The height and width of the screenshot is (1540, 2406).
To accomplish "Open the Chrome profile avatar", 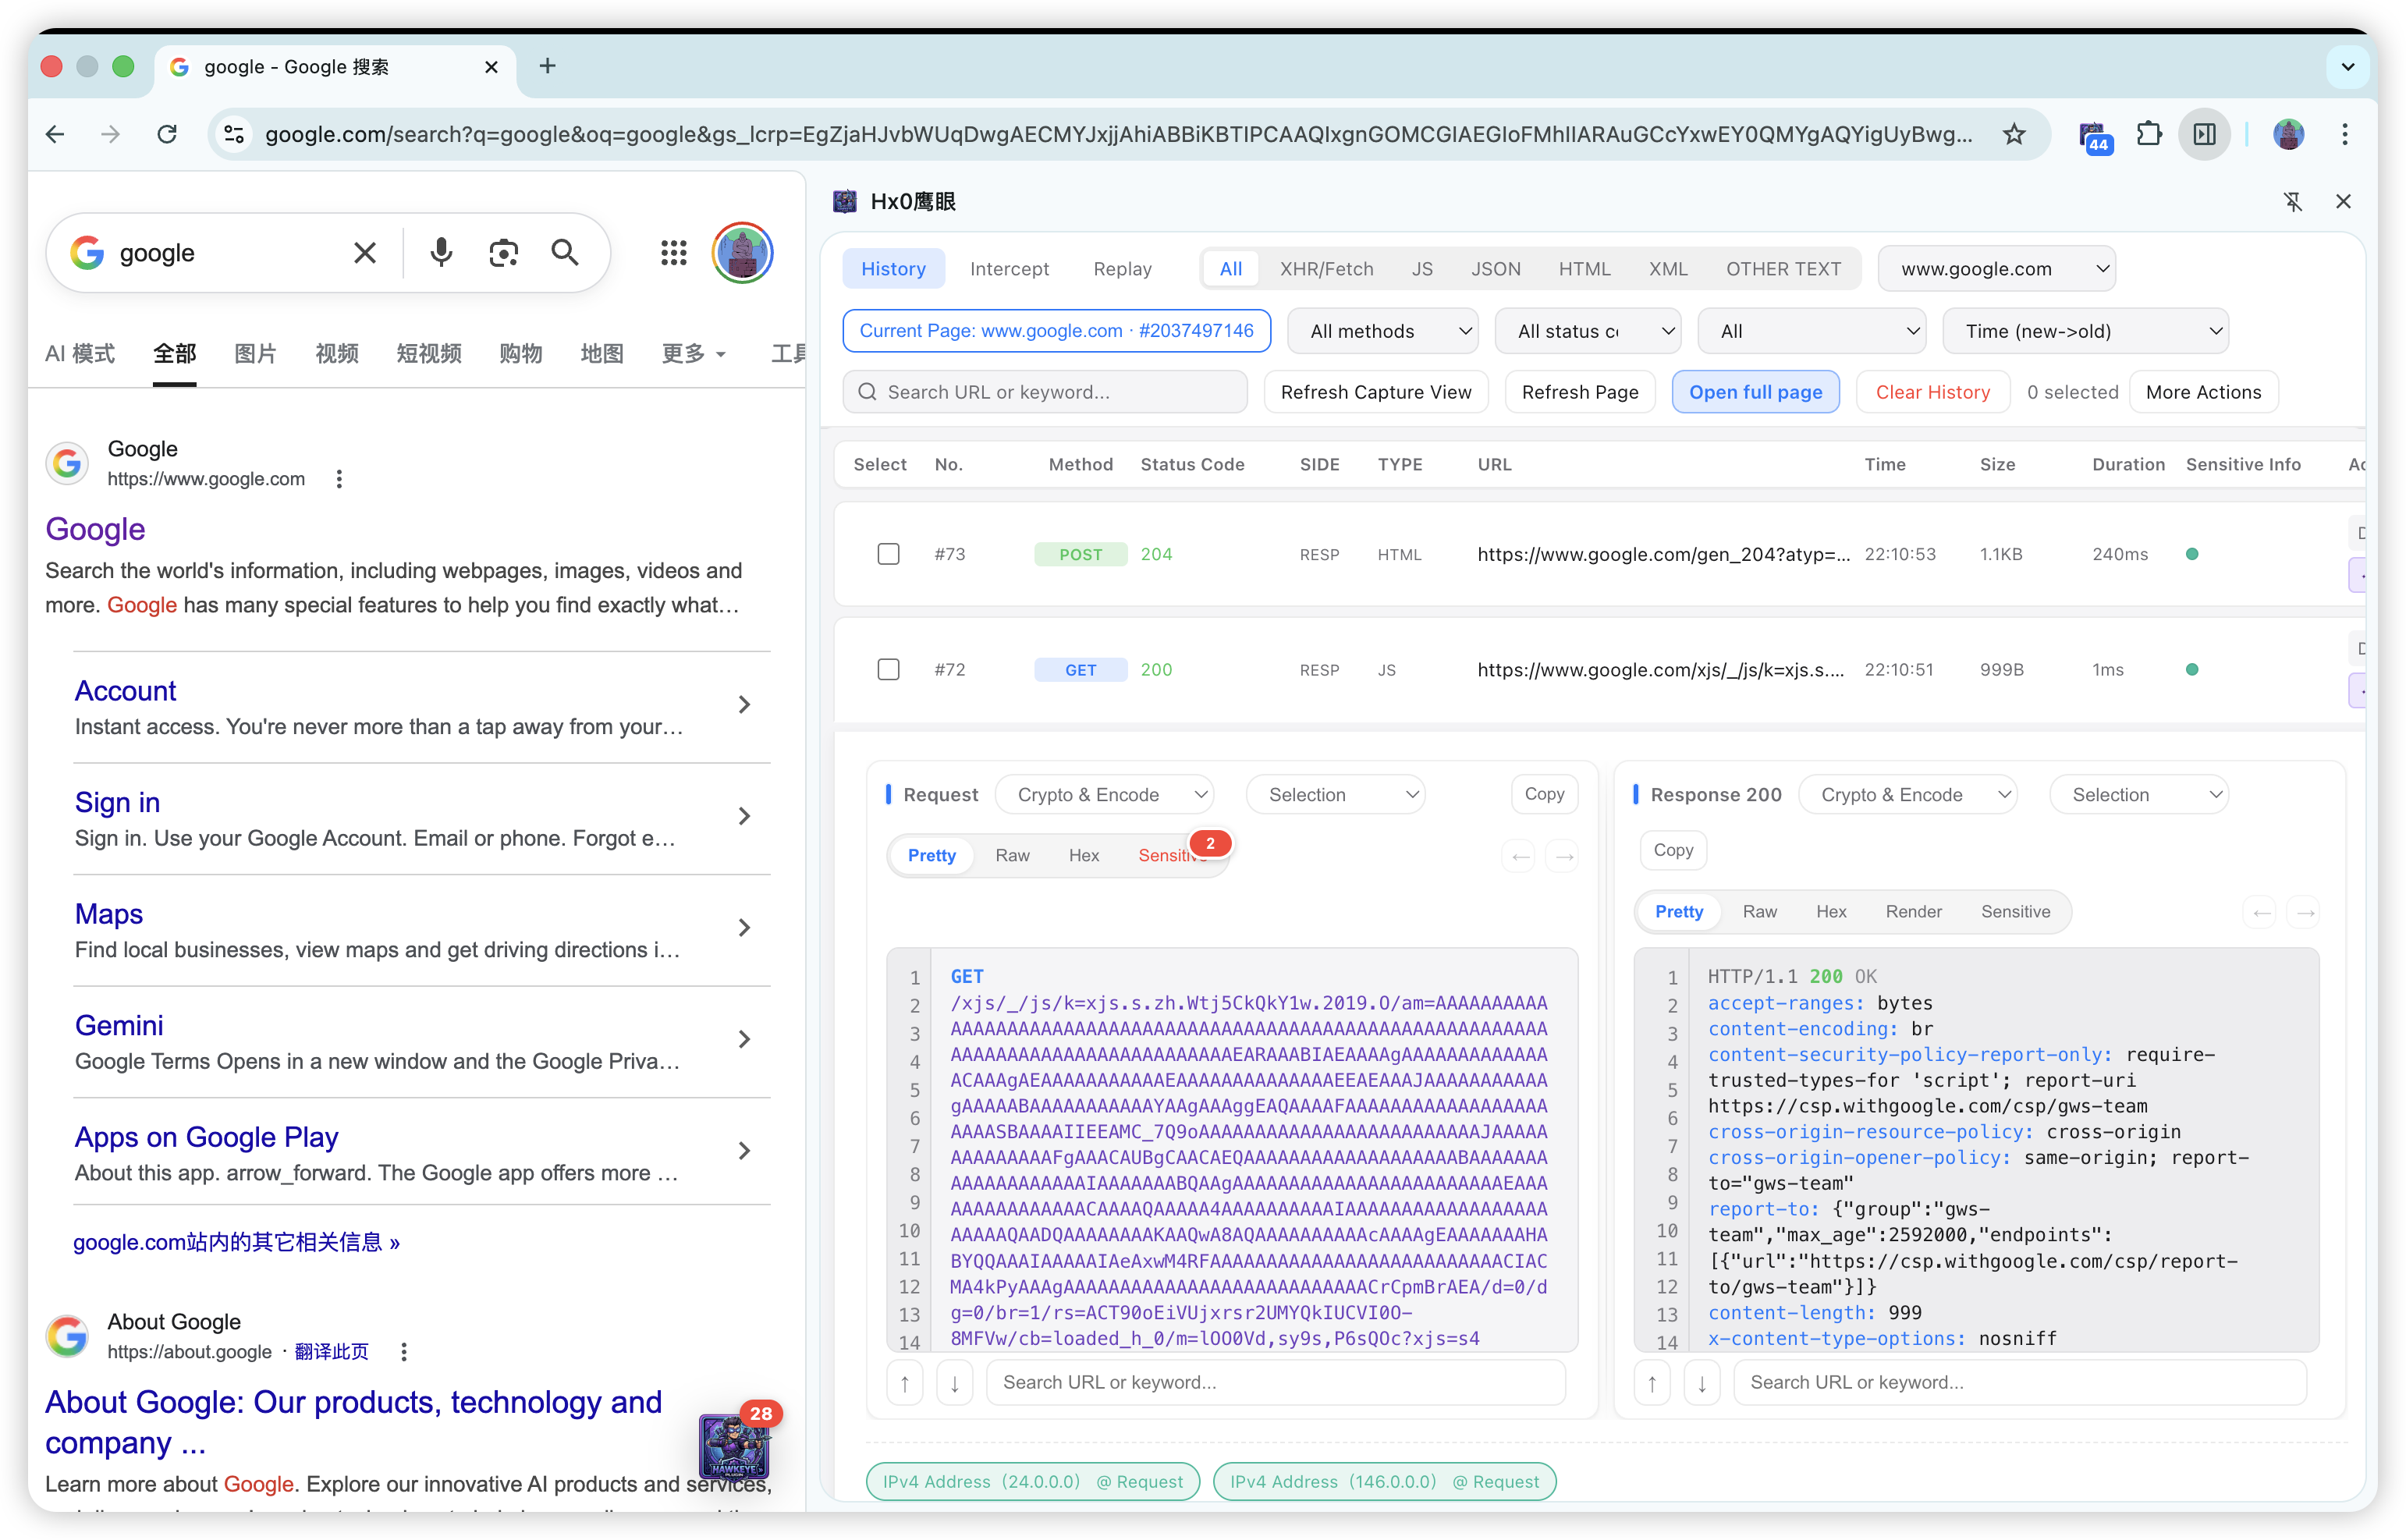I will pos(2288,134).
